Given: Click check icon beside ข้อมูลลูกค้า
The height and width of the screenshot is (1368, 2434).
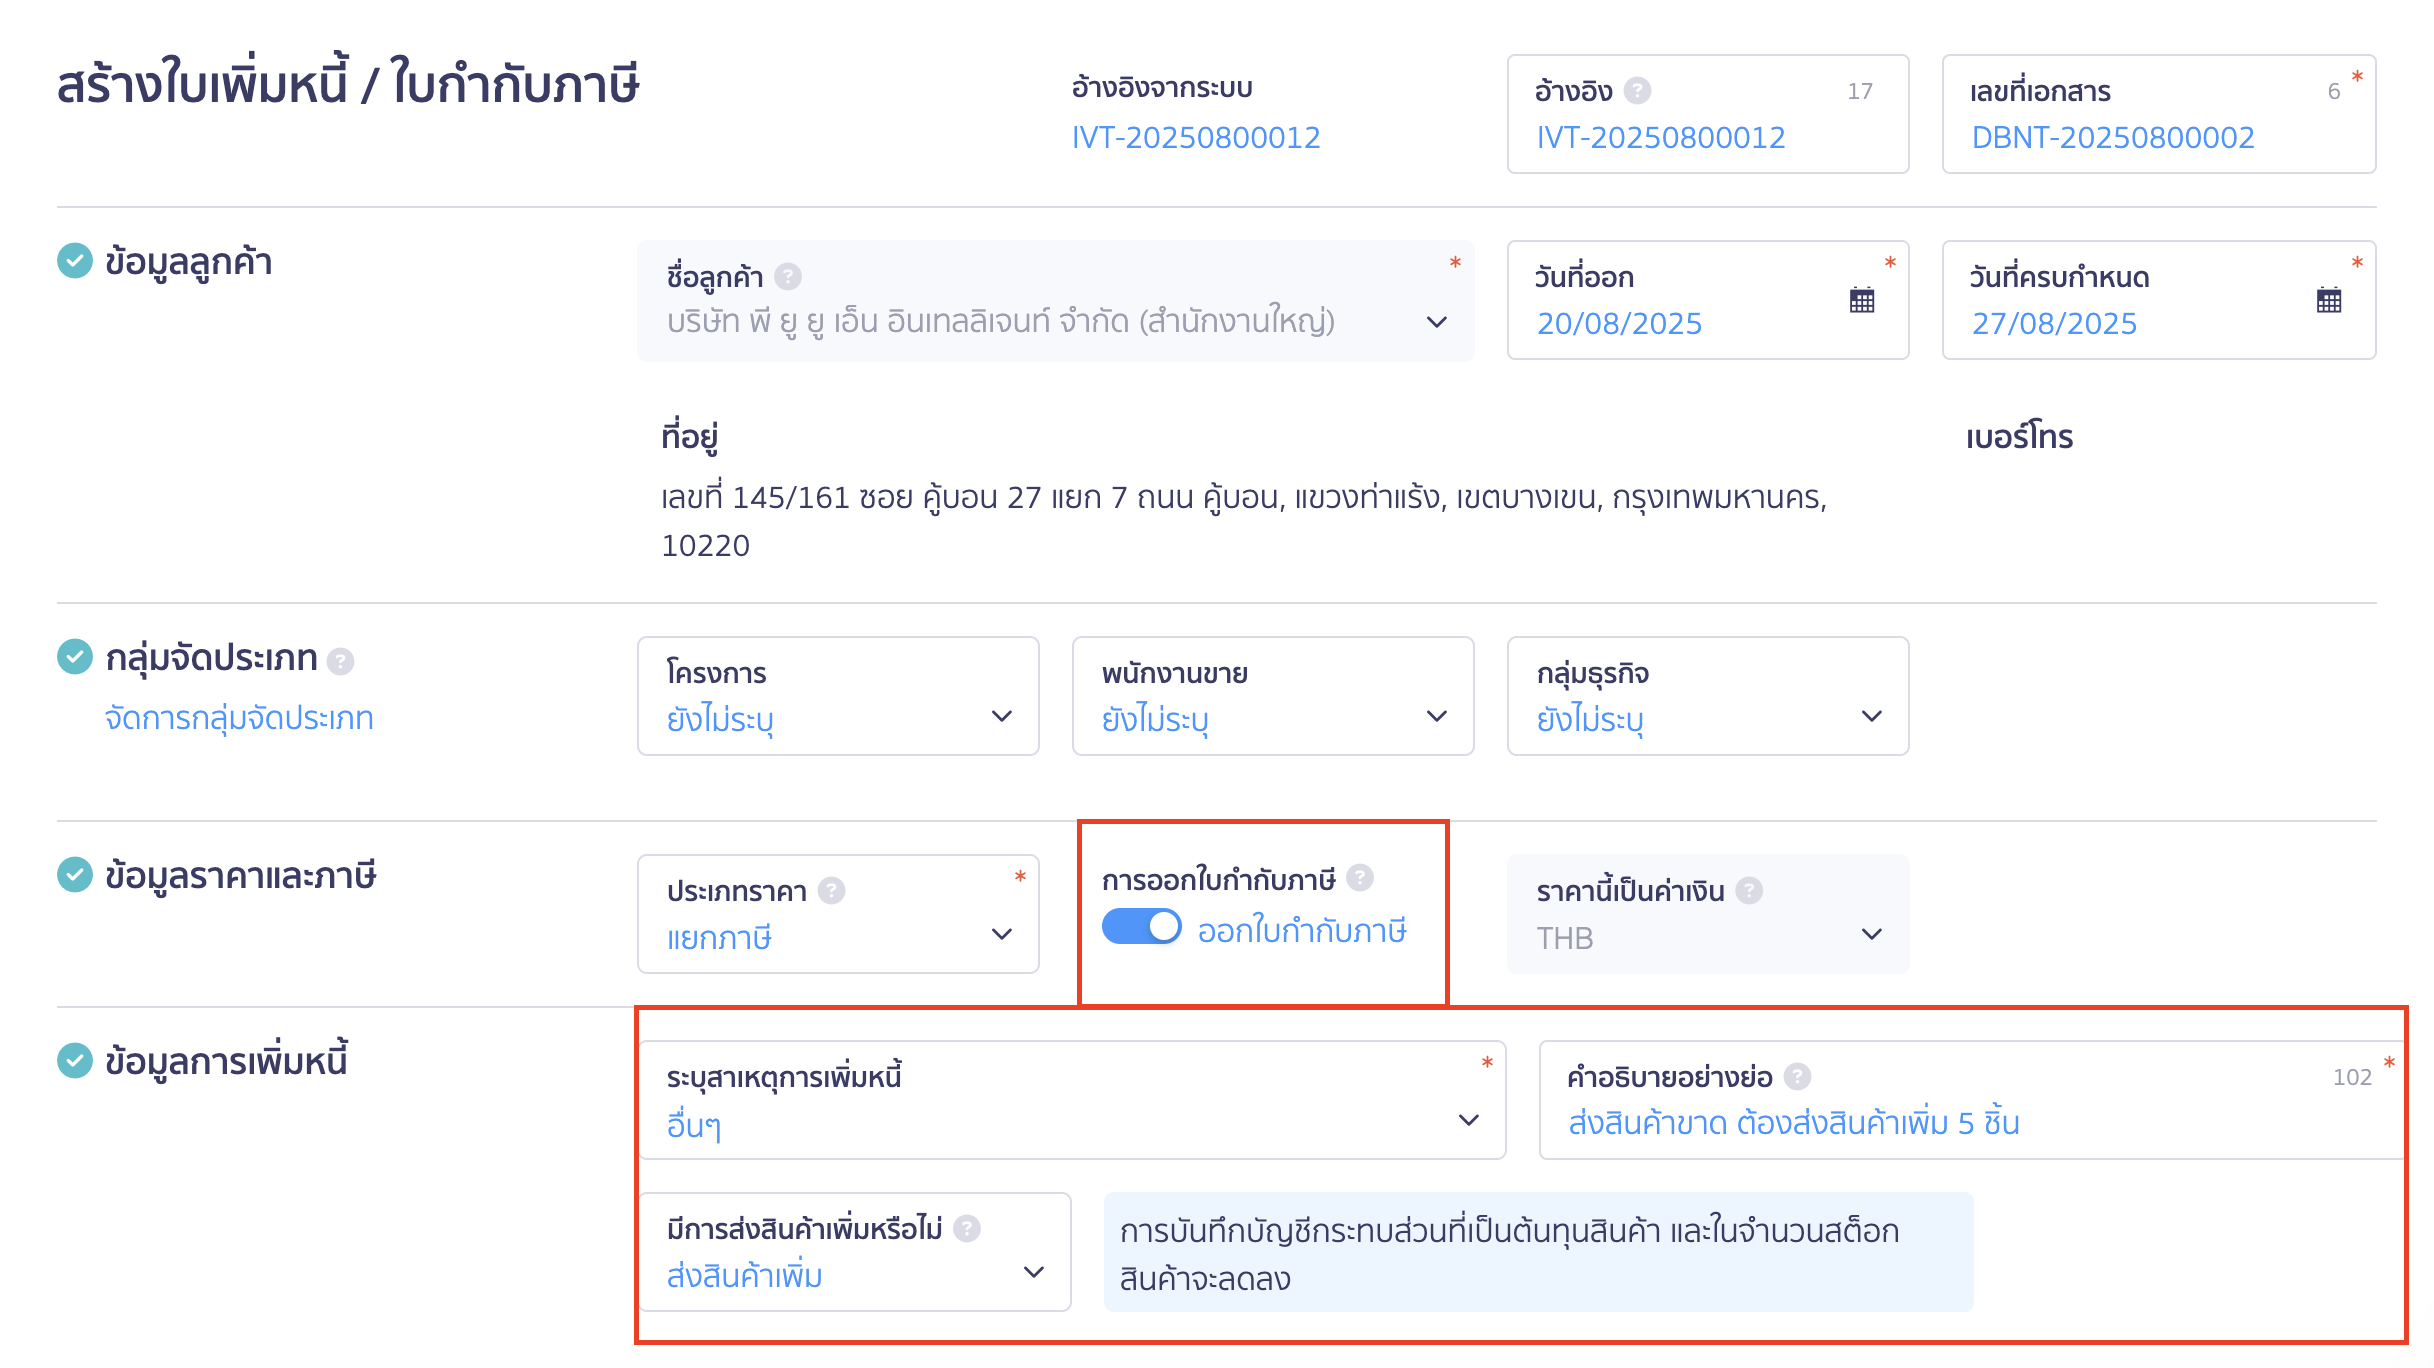Looking at the screenshot, I should [75, 260].
